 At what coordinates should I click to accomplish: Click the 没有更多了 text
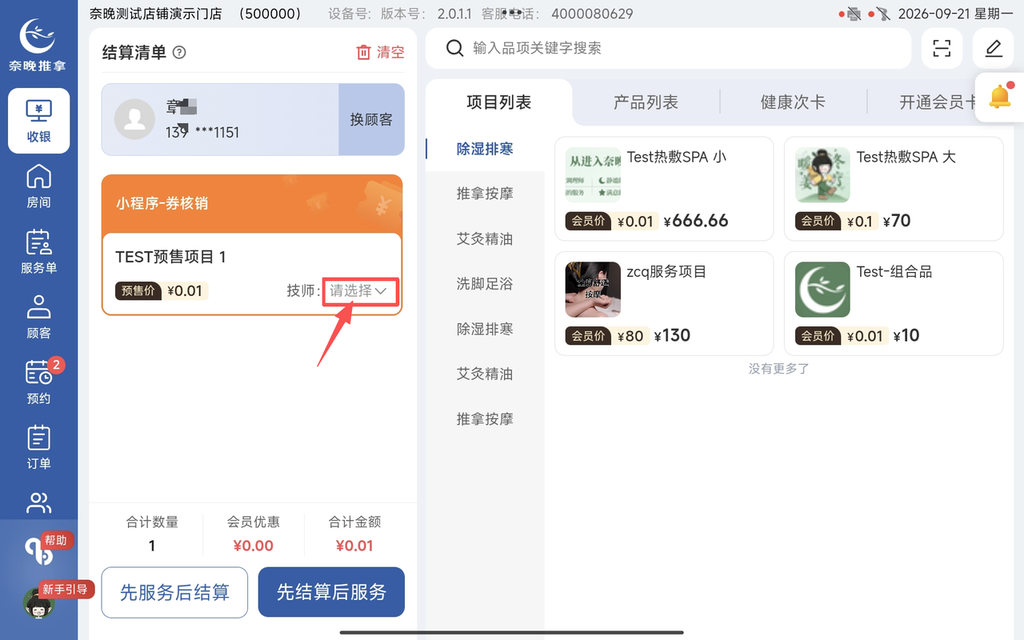pos(778,369)
